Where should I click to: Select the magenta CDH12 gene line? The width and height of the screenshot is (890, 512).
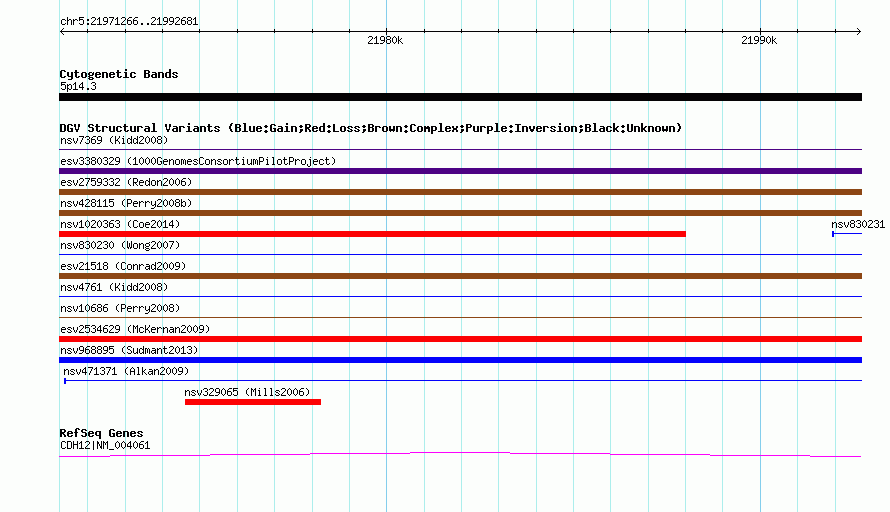[x=460, y=454]
